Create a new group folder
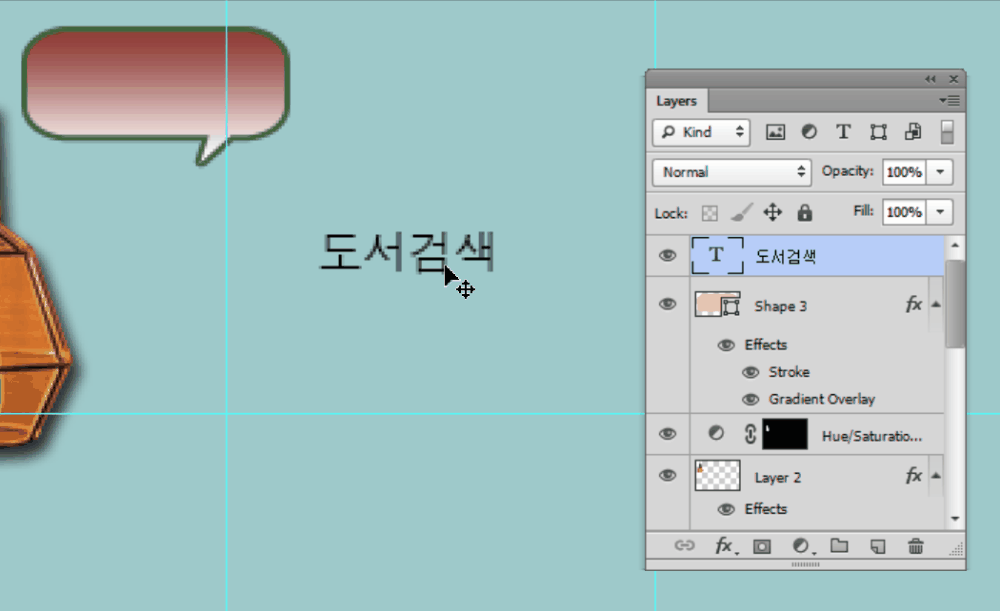This screenshot has height=611, width=1000. pos(839,545)
